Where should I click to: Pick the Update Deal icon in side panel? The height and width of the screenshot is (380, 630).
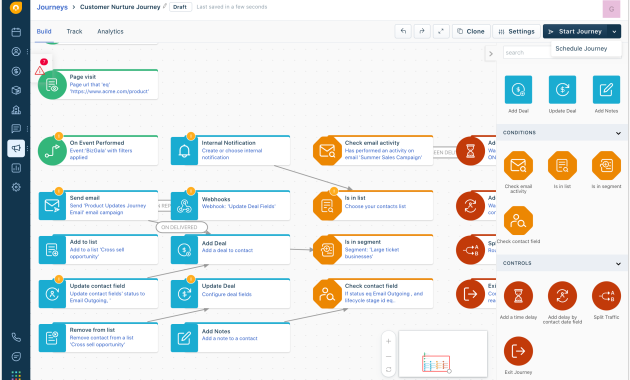[x=562, y=90]
